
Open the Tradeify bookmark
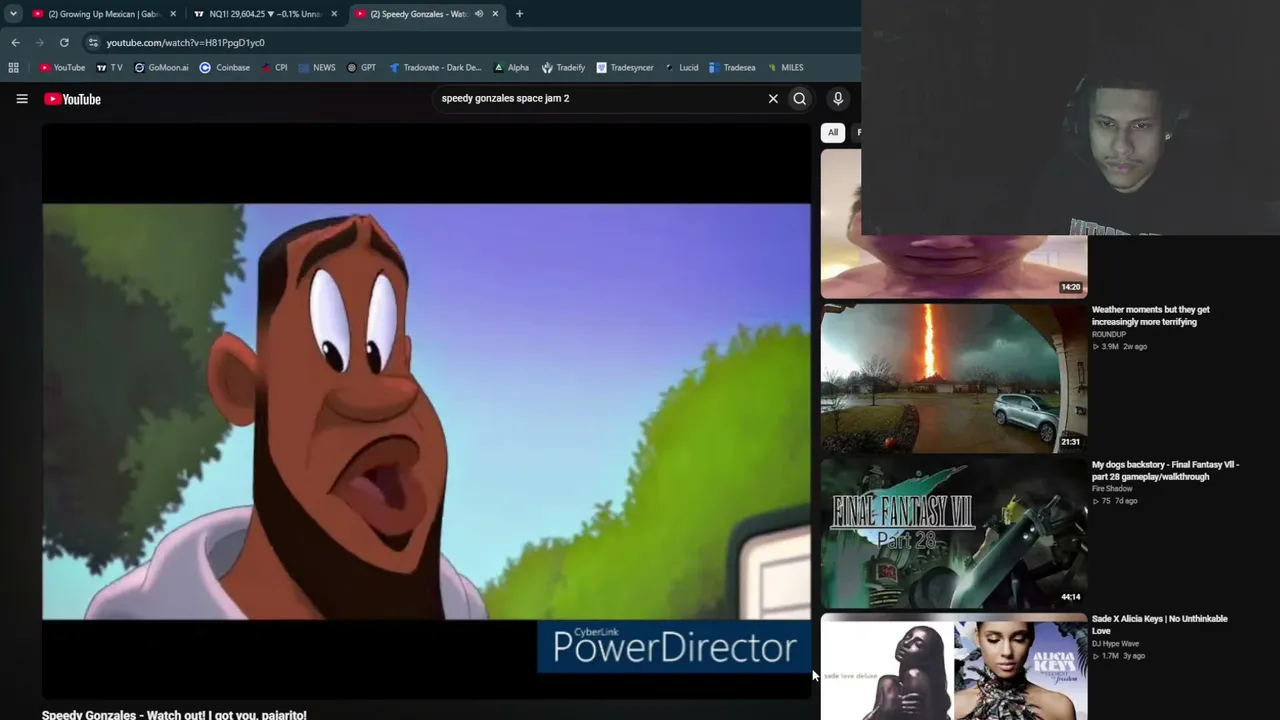(x=564, y=68)
